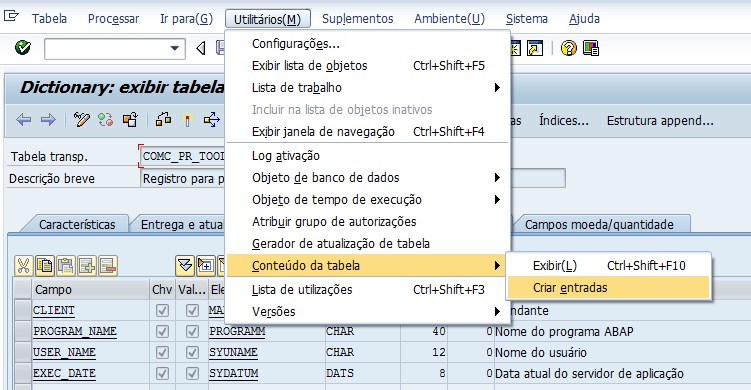Click the active/inactive switch icon

click(105, 119)
